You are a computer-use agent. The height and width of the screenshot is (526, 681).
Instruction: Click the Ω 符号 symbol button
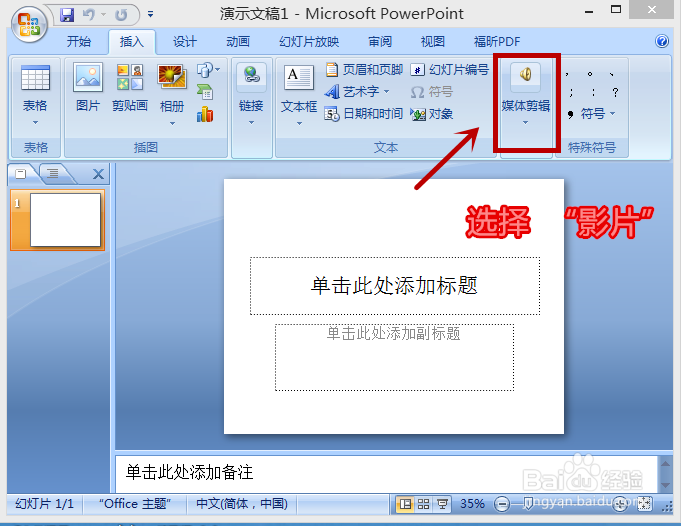click(x=432, y=92)
